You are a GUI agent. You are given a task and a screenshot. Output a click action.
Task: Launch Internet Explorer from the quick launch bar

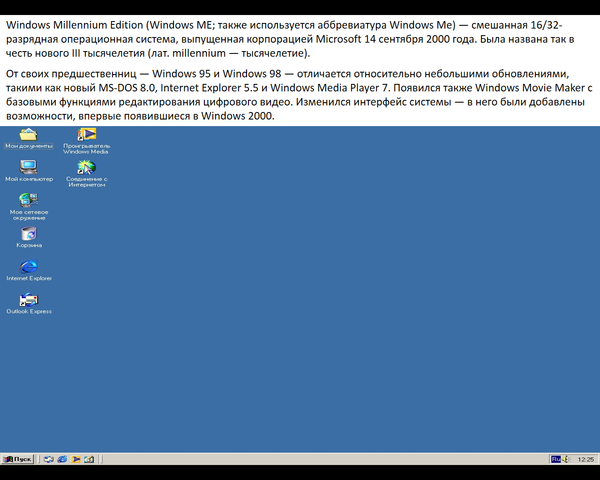tap(62, 458)
